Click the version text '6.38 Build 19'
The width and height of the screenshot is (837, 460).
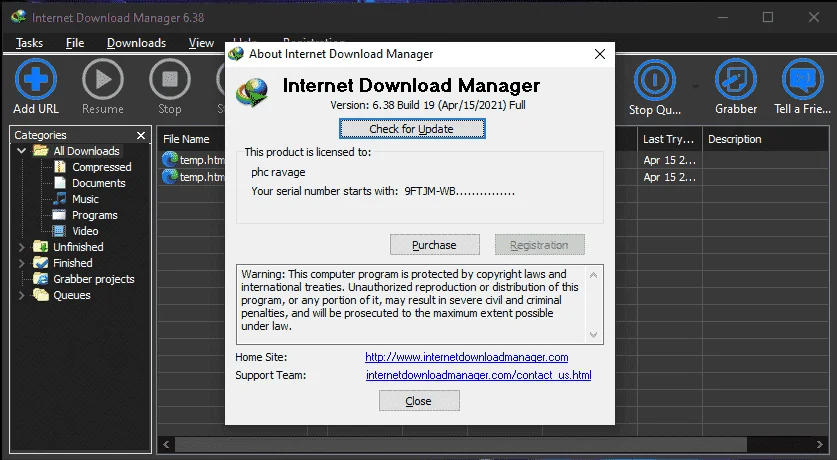click(x=404, y=105)
